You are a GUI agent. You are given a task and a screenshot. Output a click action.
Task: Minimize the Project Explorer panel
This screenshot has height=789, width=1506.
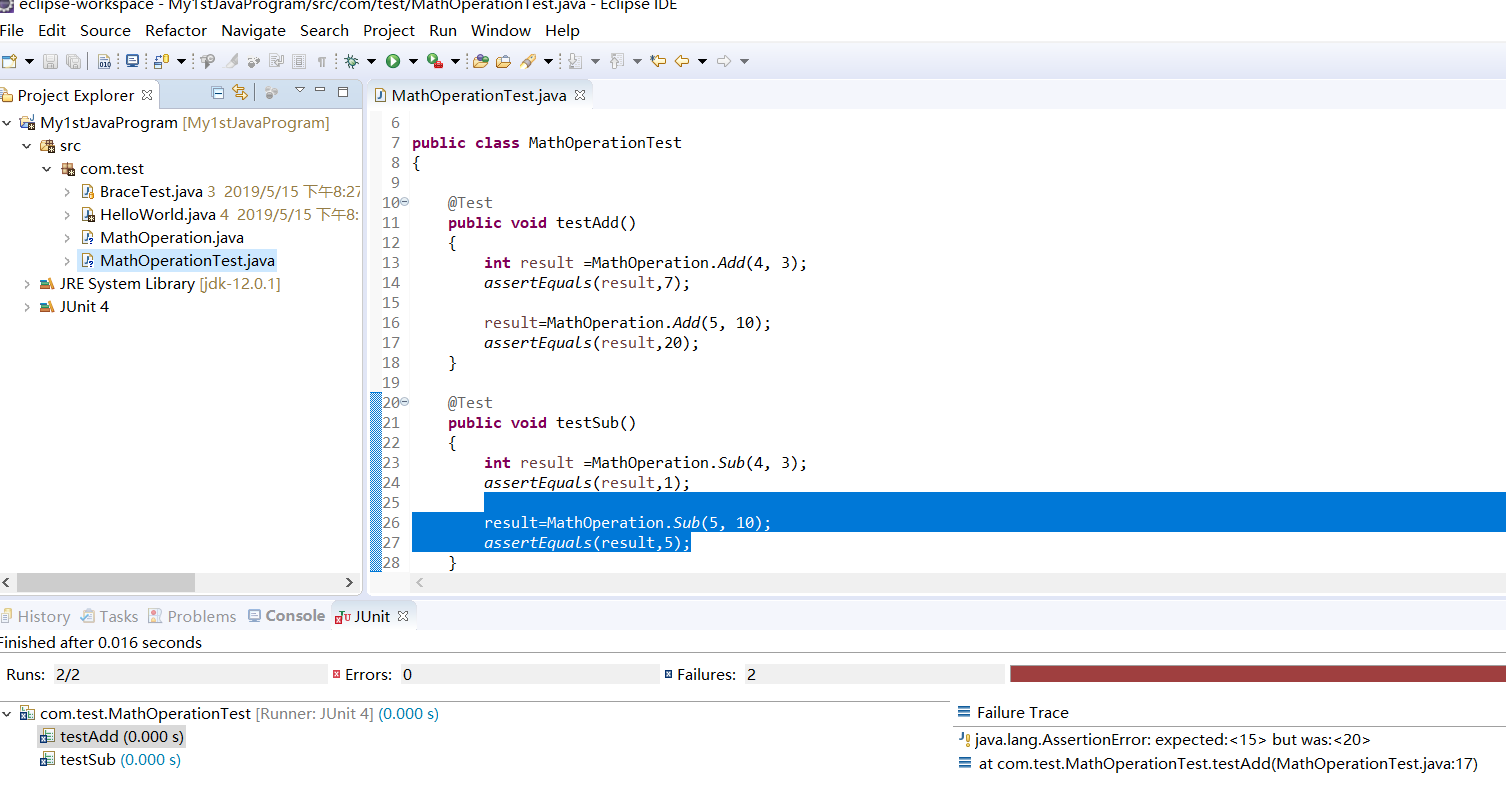tap(320, 90)
